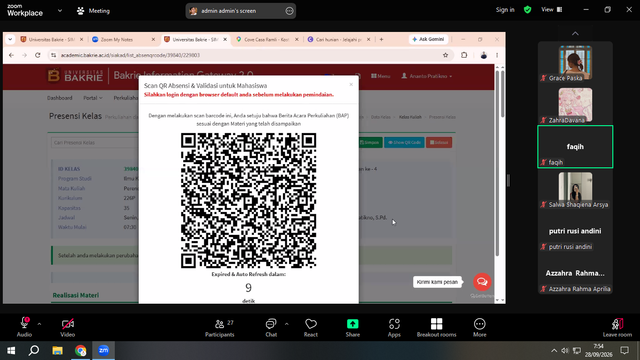The width and height of the screenshot is (640, 360).
Task: Go back with browser back arrow
Action: 11,55
